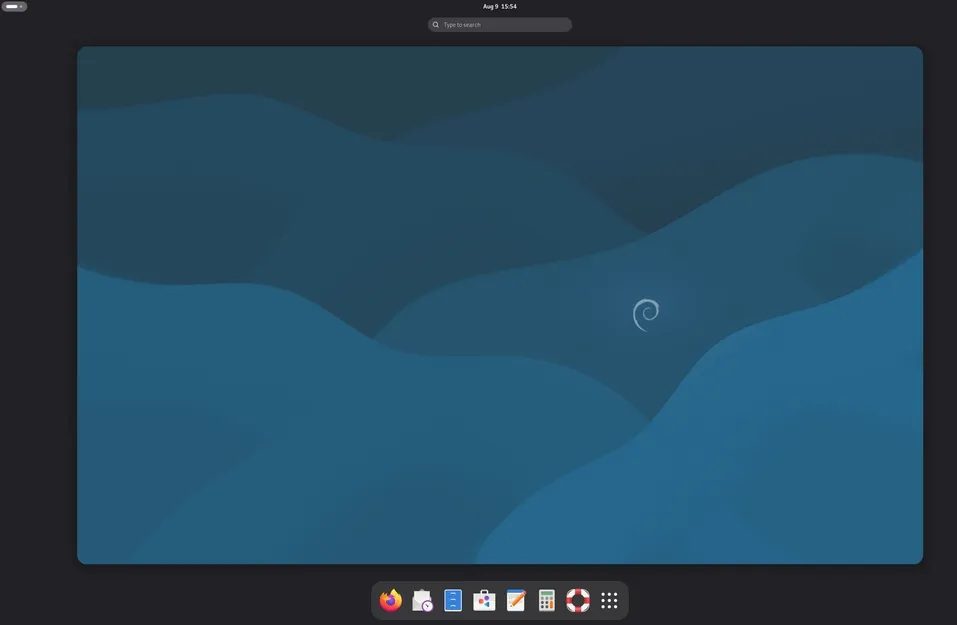
Task: Click the empty top bar between indicator and clock
Action: point(250,6)
